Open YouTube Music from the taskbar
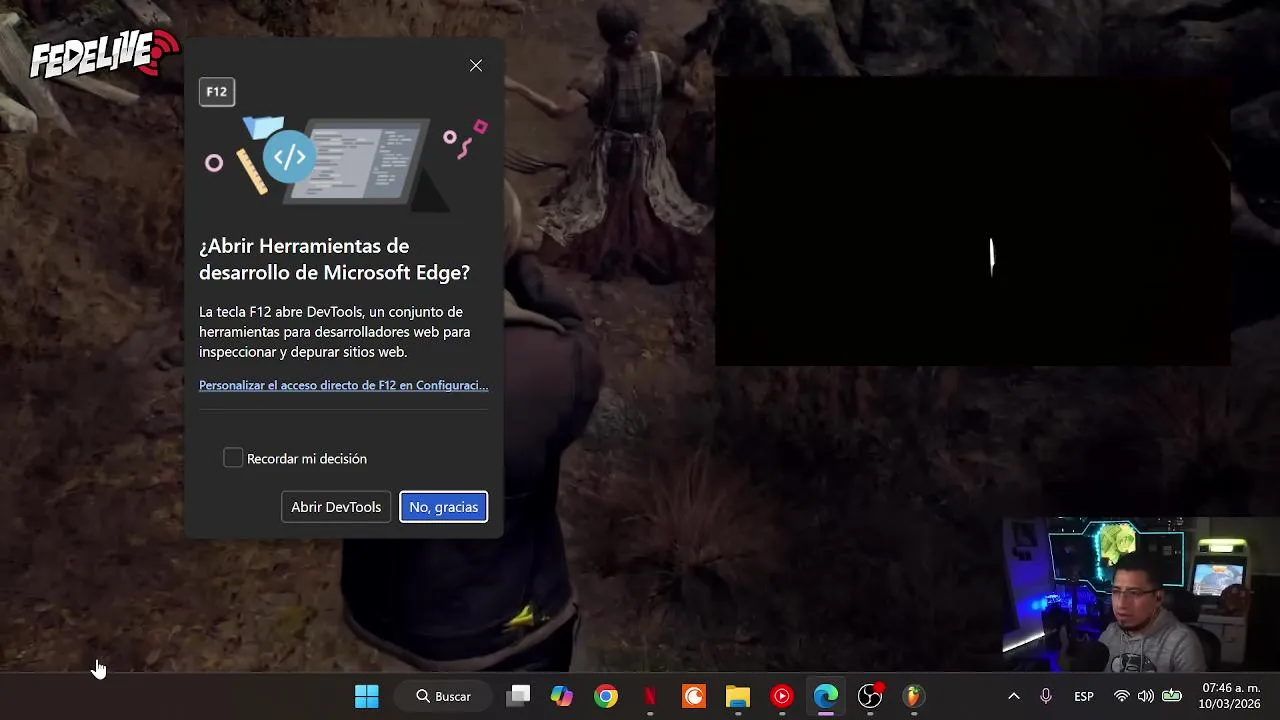1280x720 pixels. tap(782, 696)
